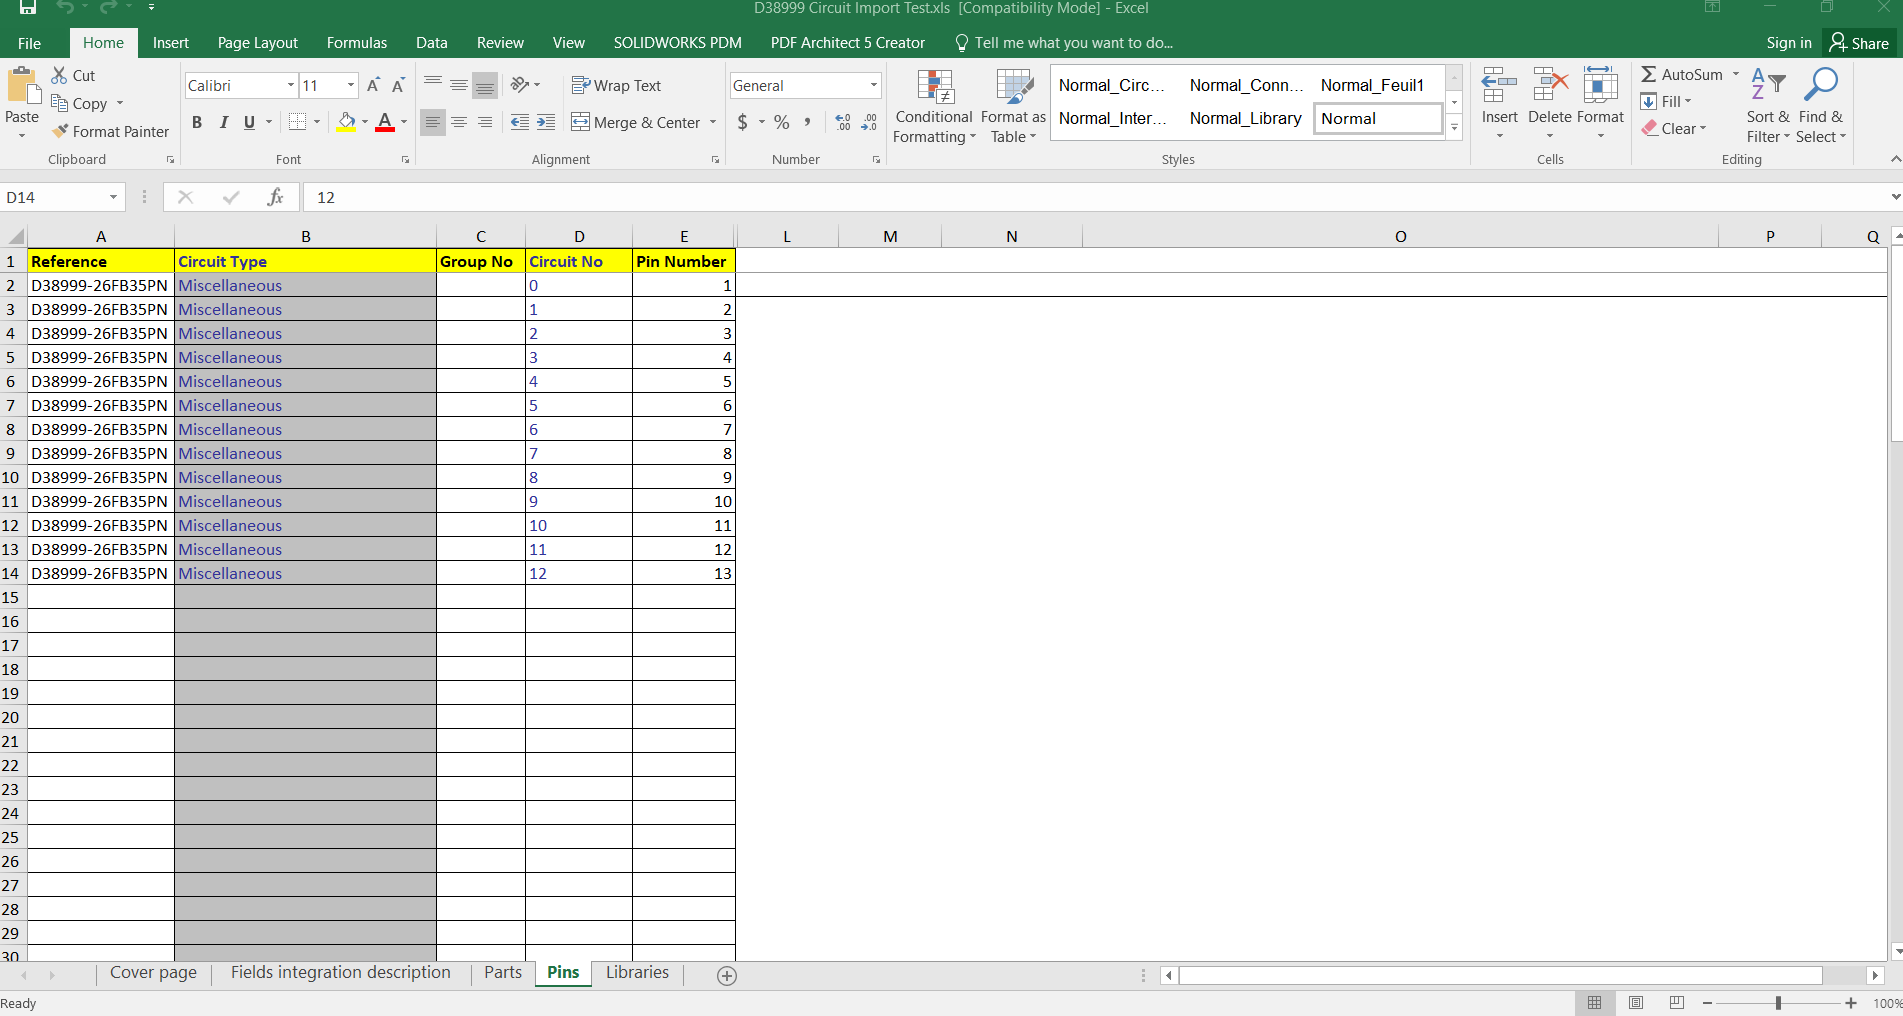The width and height of the screenshot is (1903, 1016).
Task: Click the Save icon in title bar
Action: (28, 7)
